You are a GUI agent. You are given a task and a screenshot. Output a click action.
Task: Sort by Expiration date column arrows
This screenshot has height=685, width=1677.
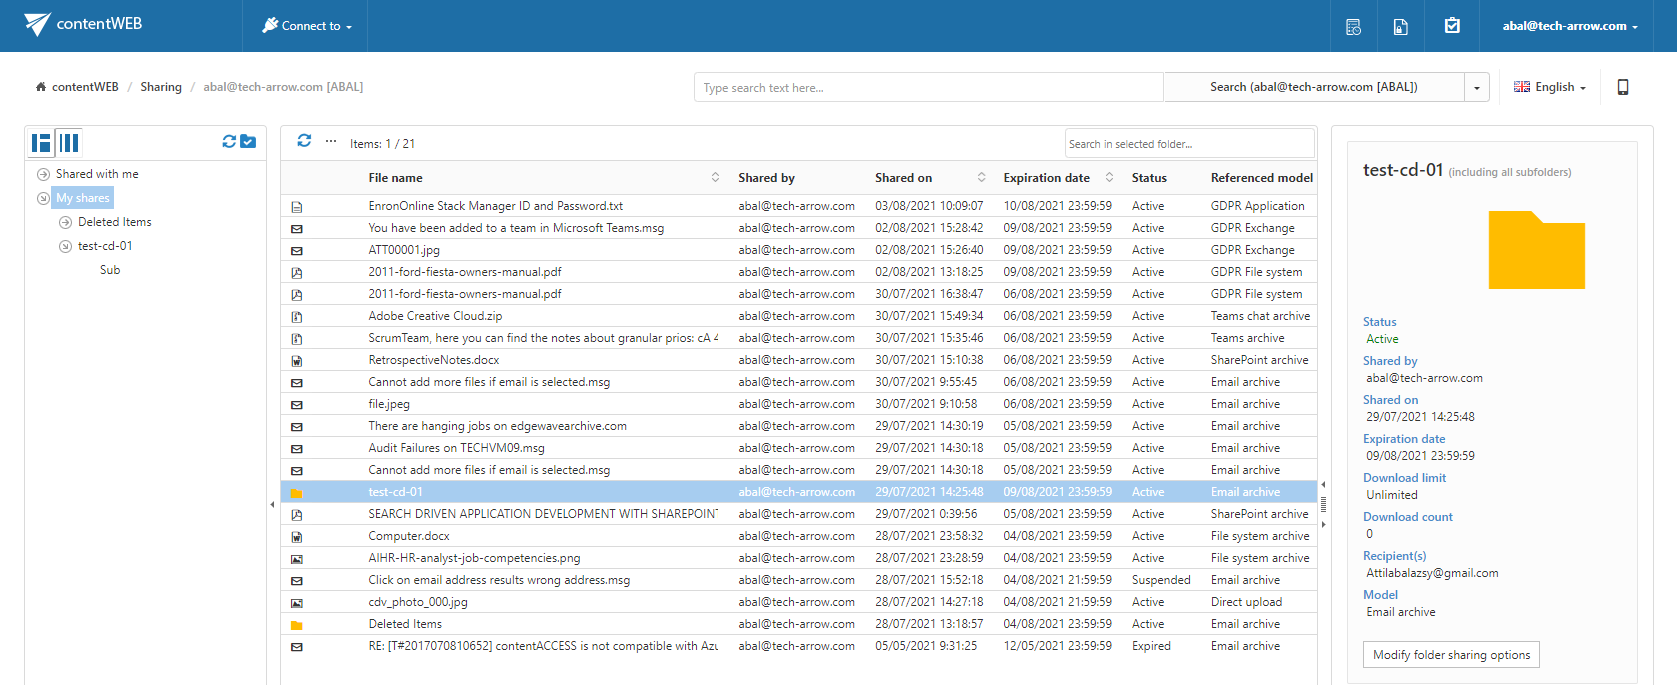pos(1109,178)
